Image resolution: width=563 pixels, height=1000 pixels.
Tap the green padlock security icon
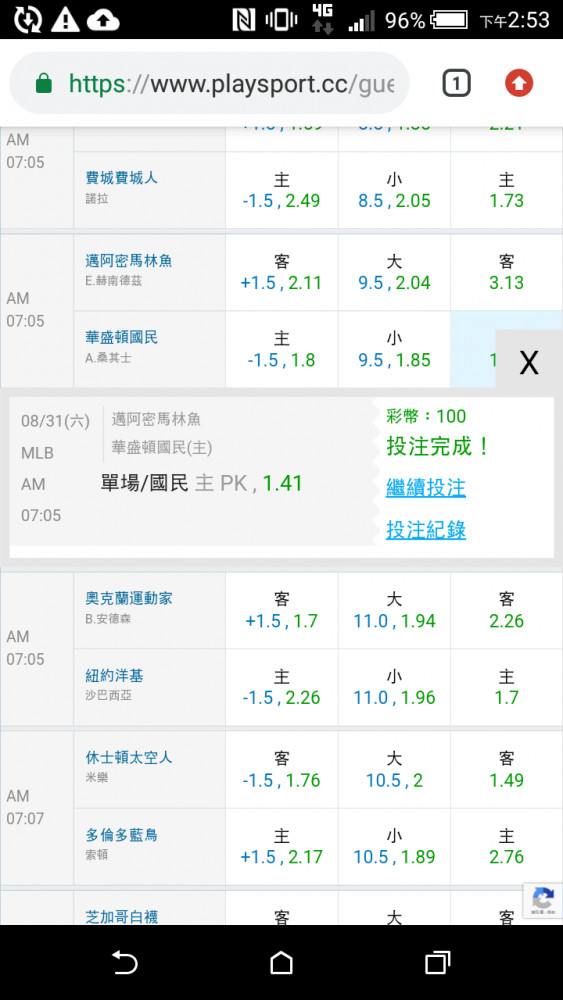click(43, 84)
